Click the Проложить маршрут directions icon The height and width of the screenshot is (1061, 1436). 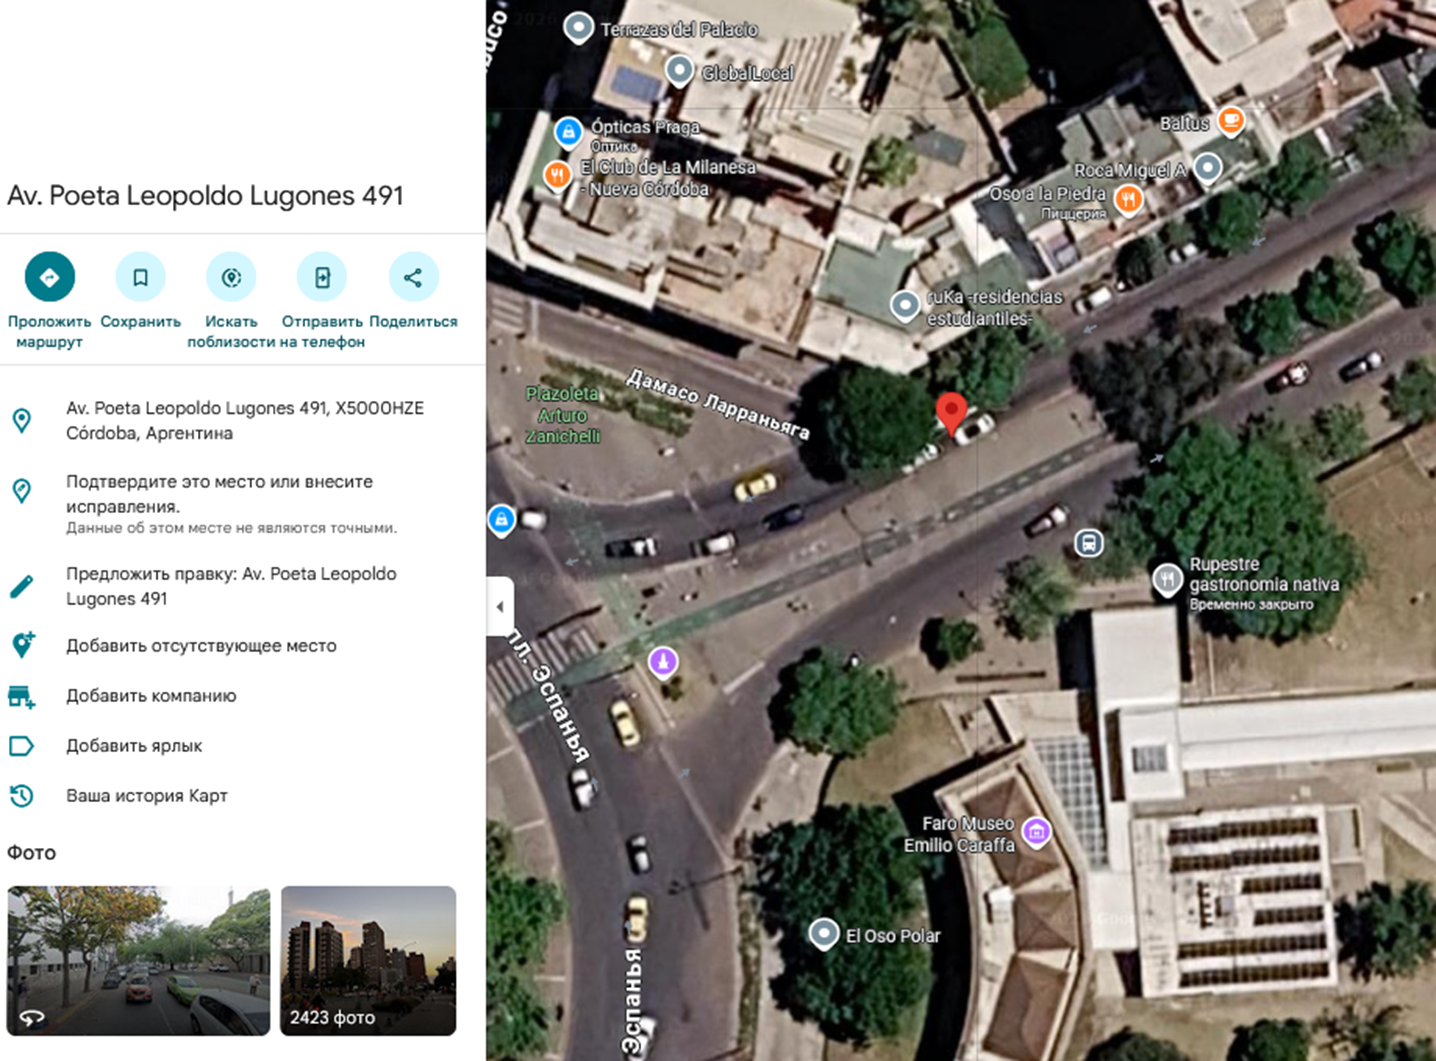[49, 277]
